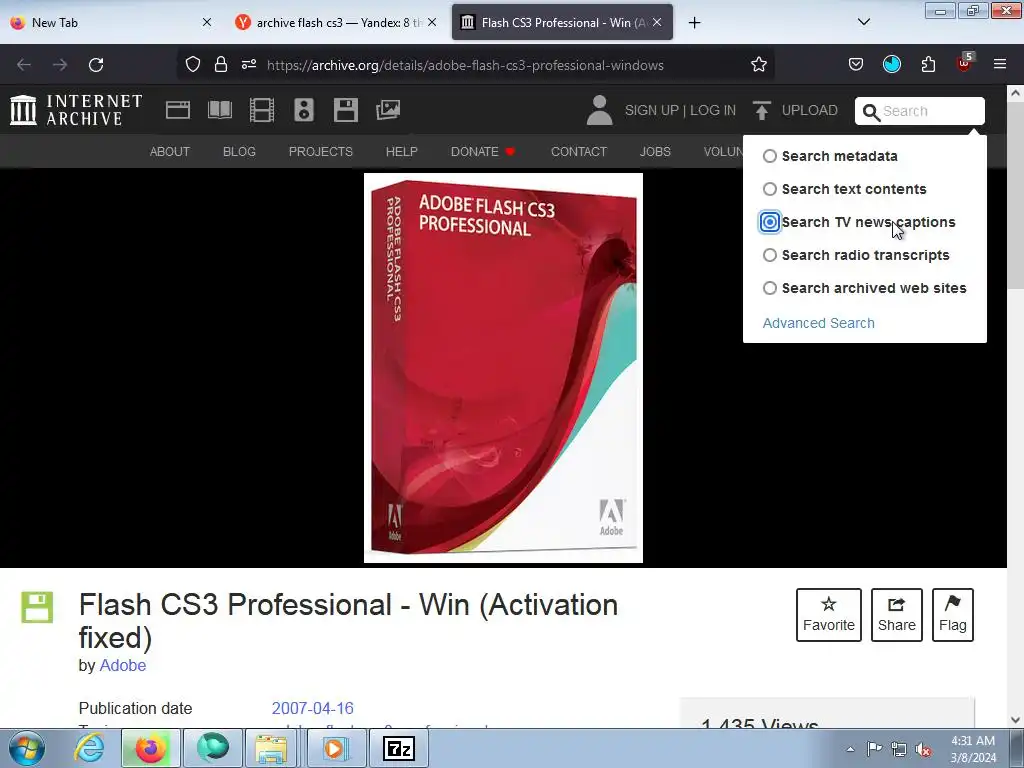Image resolution: width=1024 pixels, height=768 pixels.
Task: Click the UPLOAD link text
Action: pyautogui.click(x=810, y=110)
